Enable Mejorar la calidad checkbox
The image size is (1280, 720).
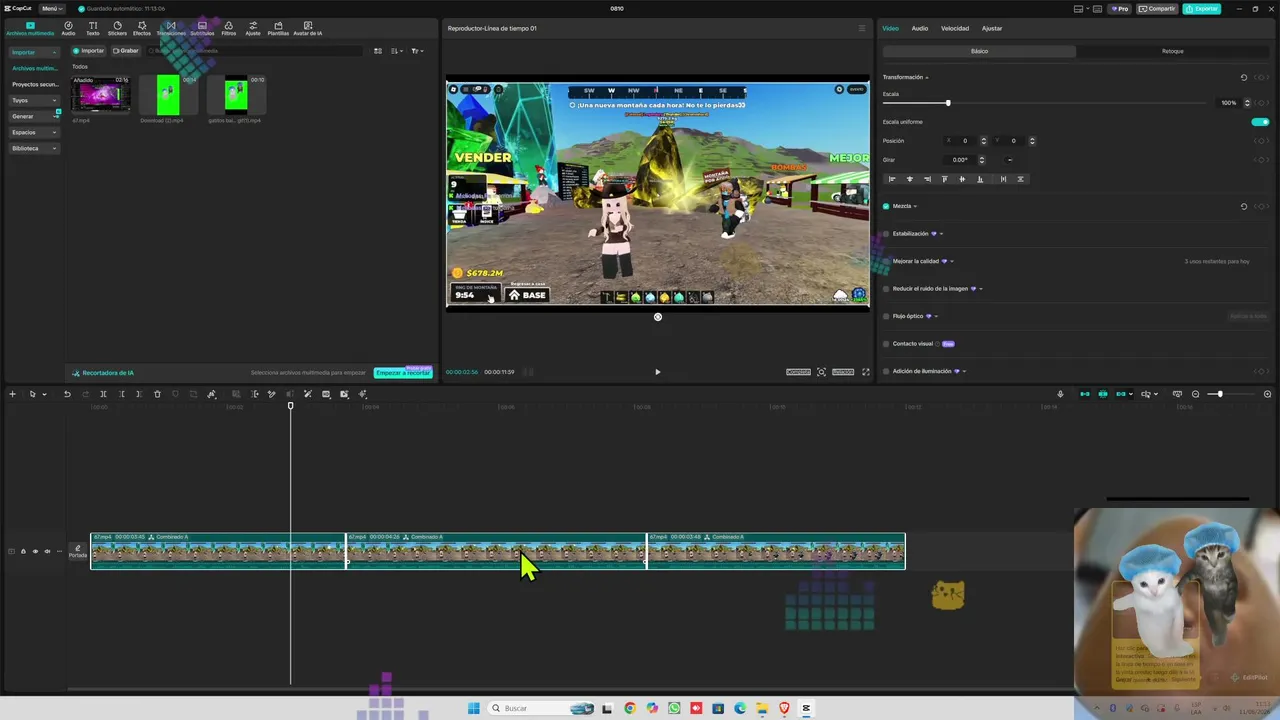pyautogui.click(x=886, y=261)
